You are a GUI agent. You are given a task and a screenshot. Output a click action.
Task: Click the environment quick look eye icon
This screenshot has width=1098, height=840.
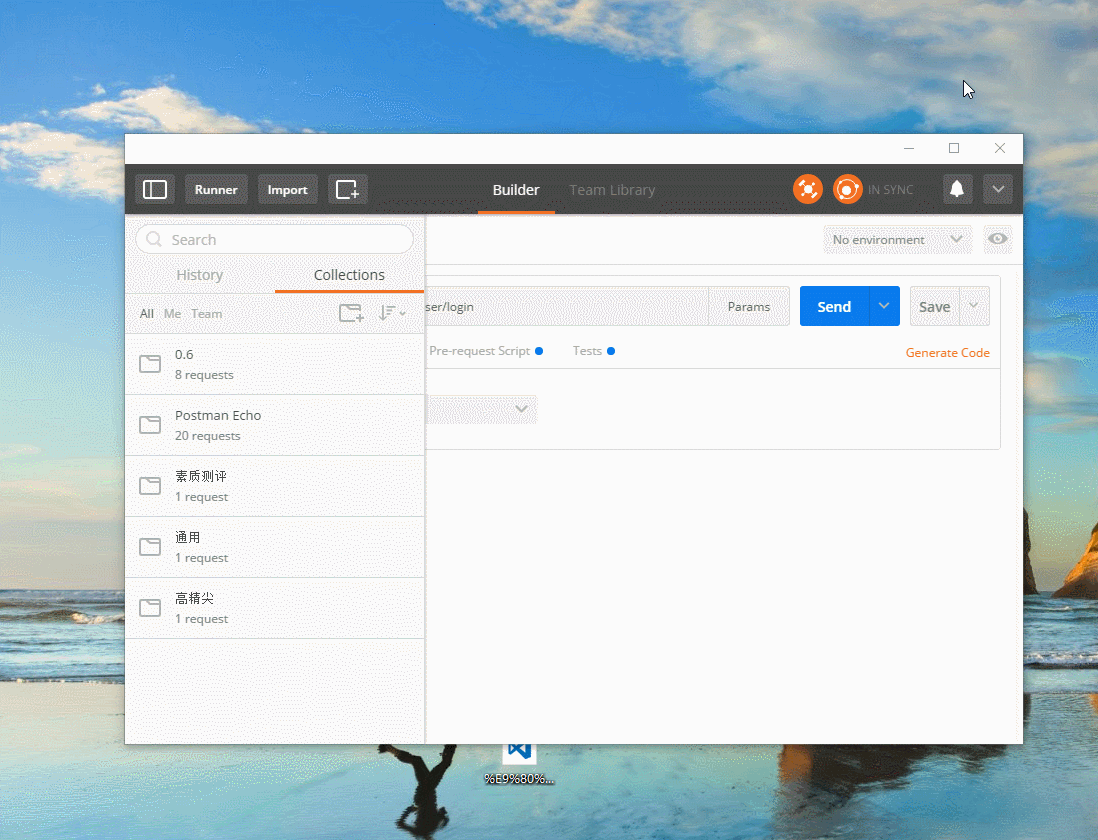997,239
